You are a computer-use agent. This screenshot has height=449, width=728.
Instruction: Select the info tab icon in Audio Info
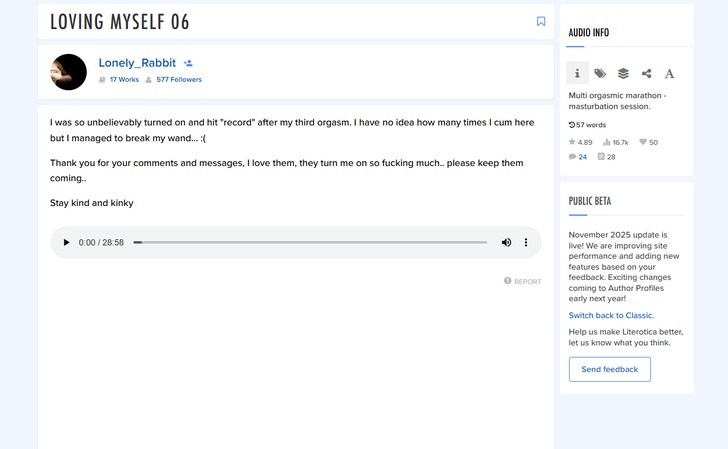577,73
